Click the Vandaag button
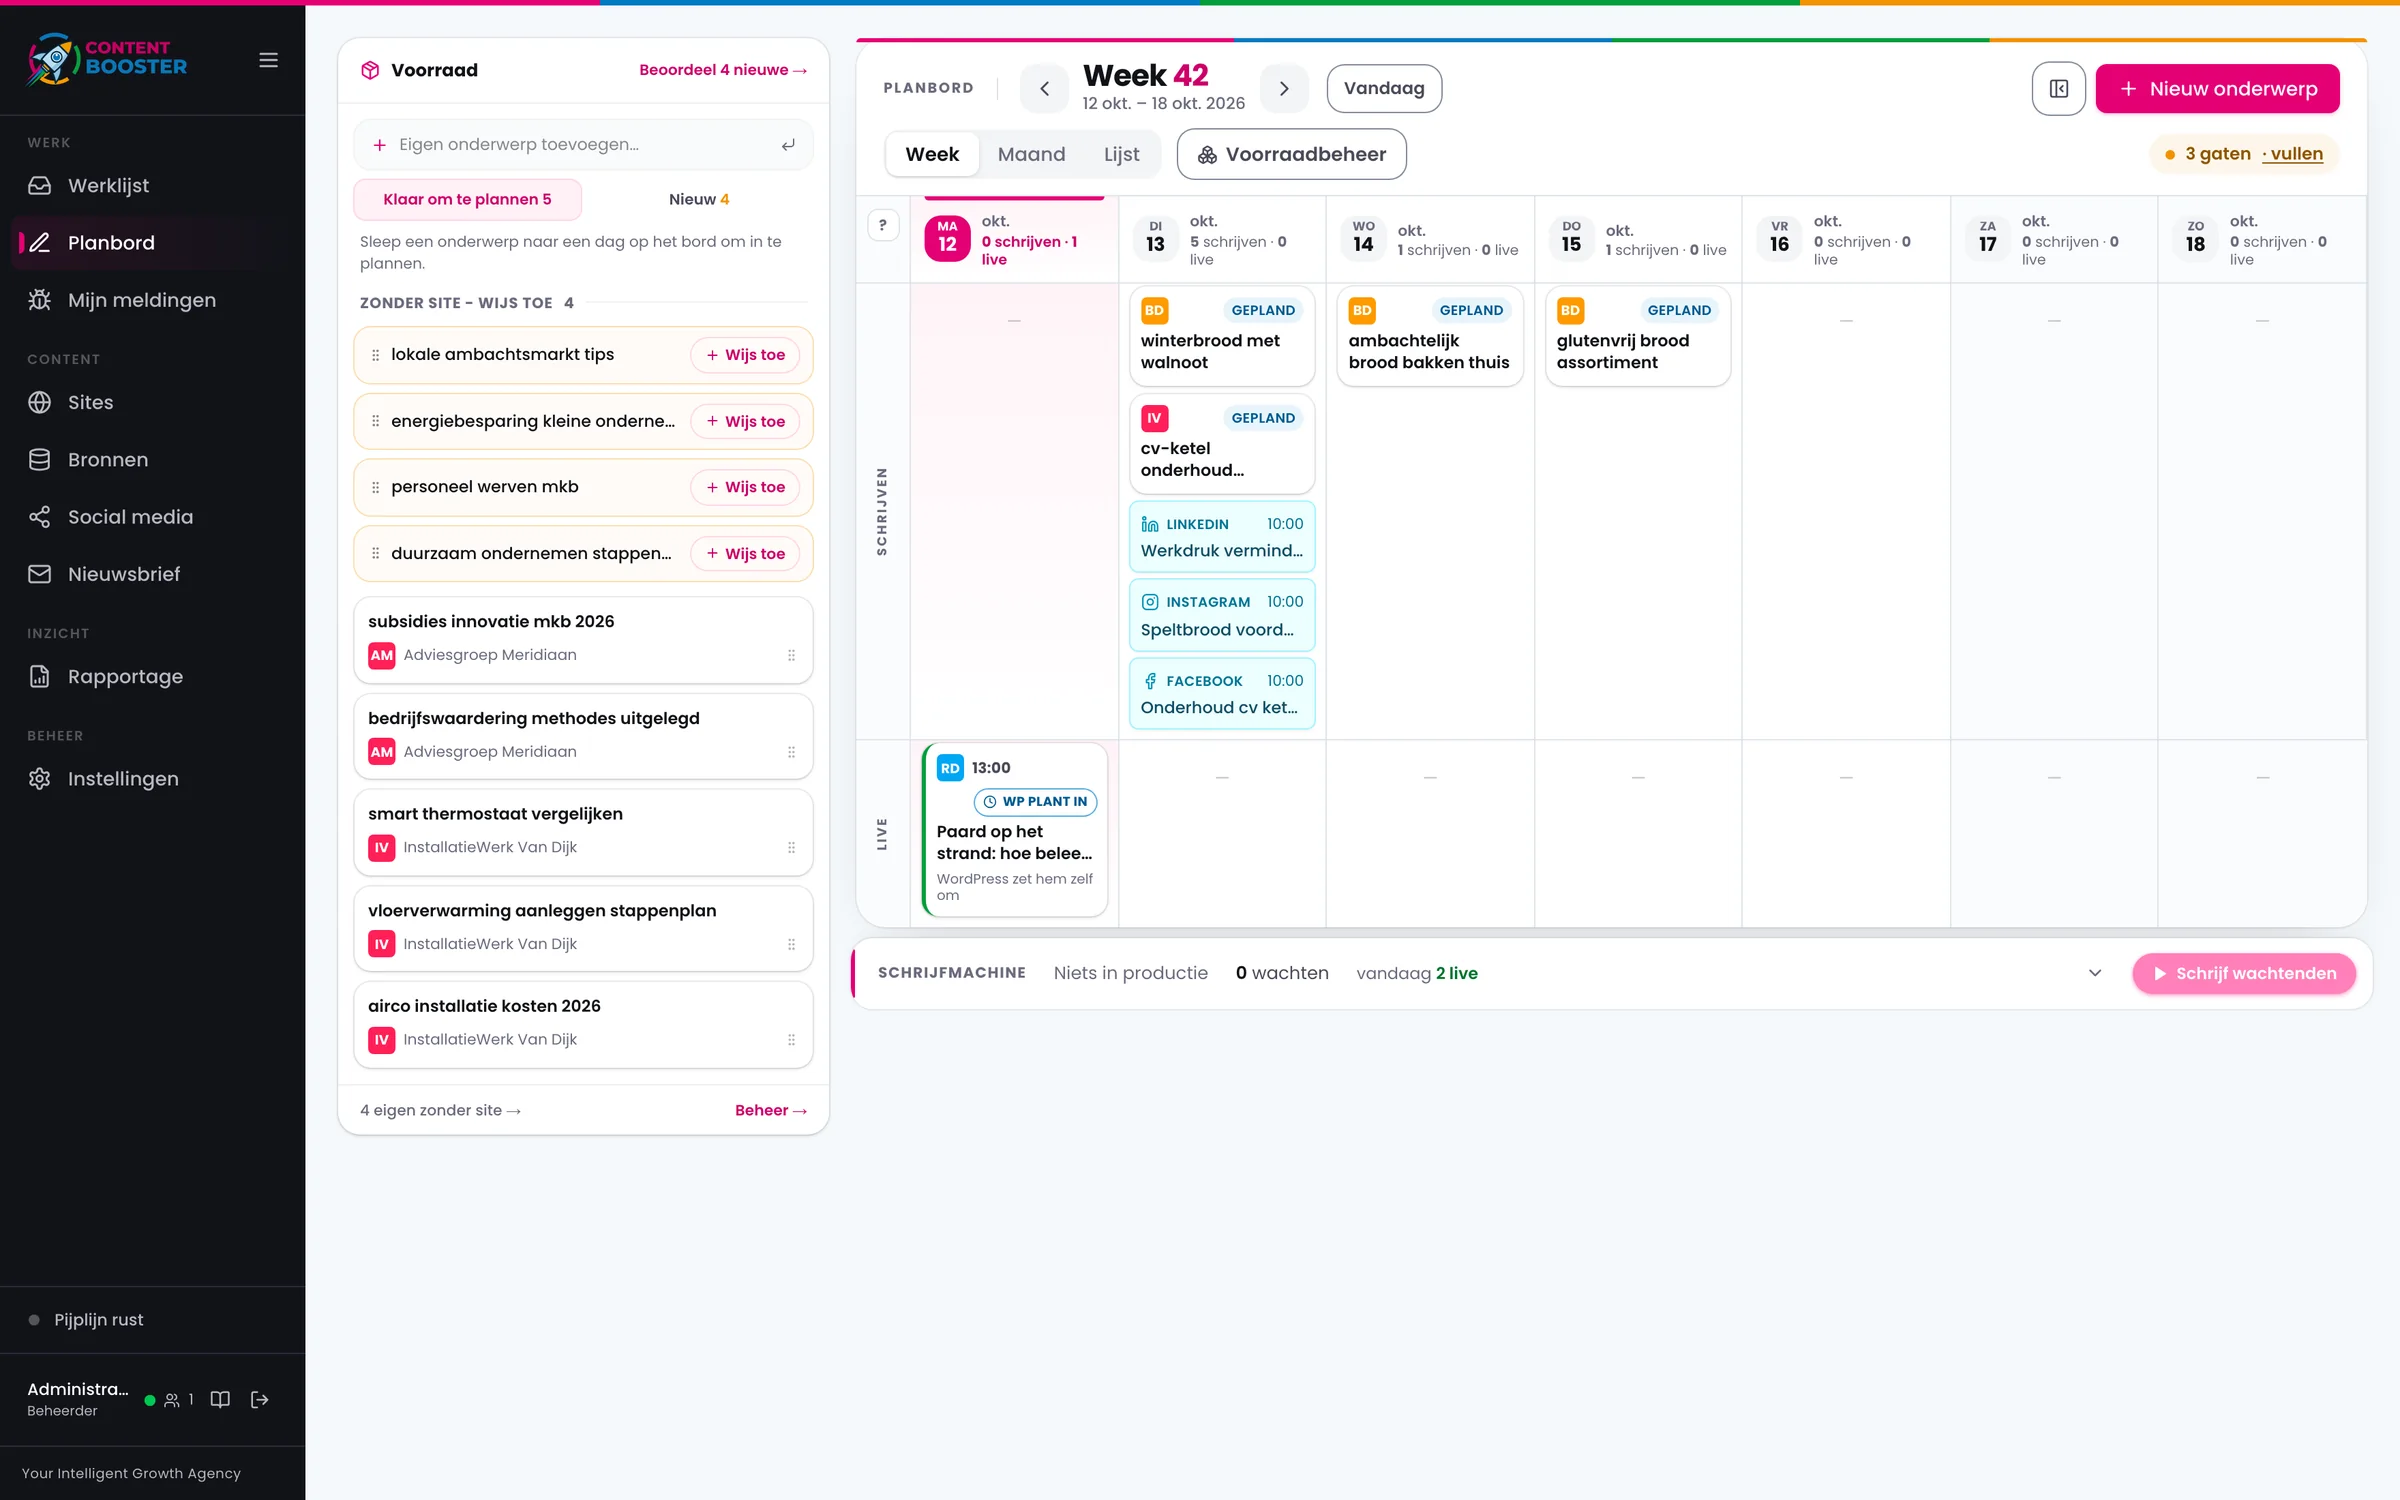This screenshot has width=2400, height=1500. coord(1384,88)
